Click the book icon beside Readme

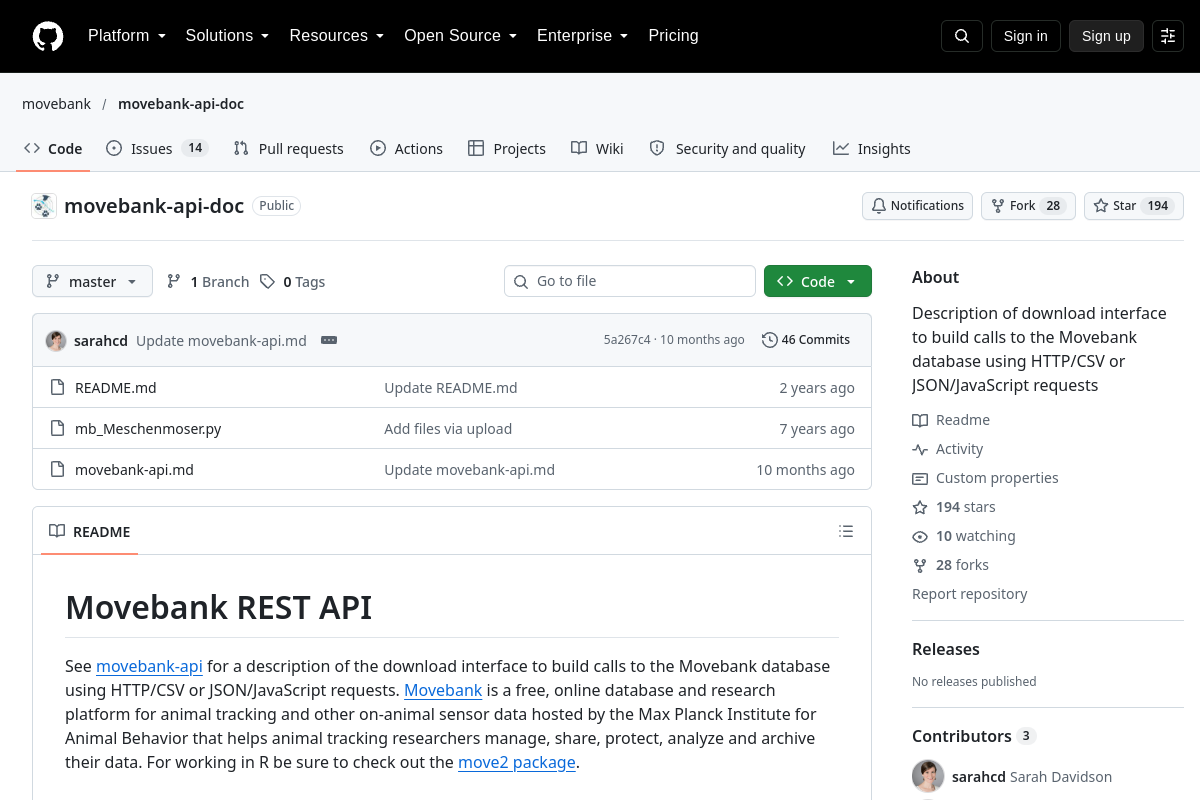pyautogui.click(x=920, y=420)
